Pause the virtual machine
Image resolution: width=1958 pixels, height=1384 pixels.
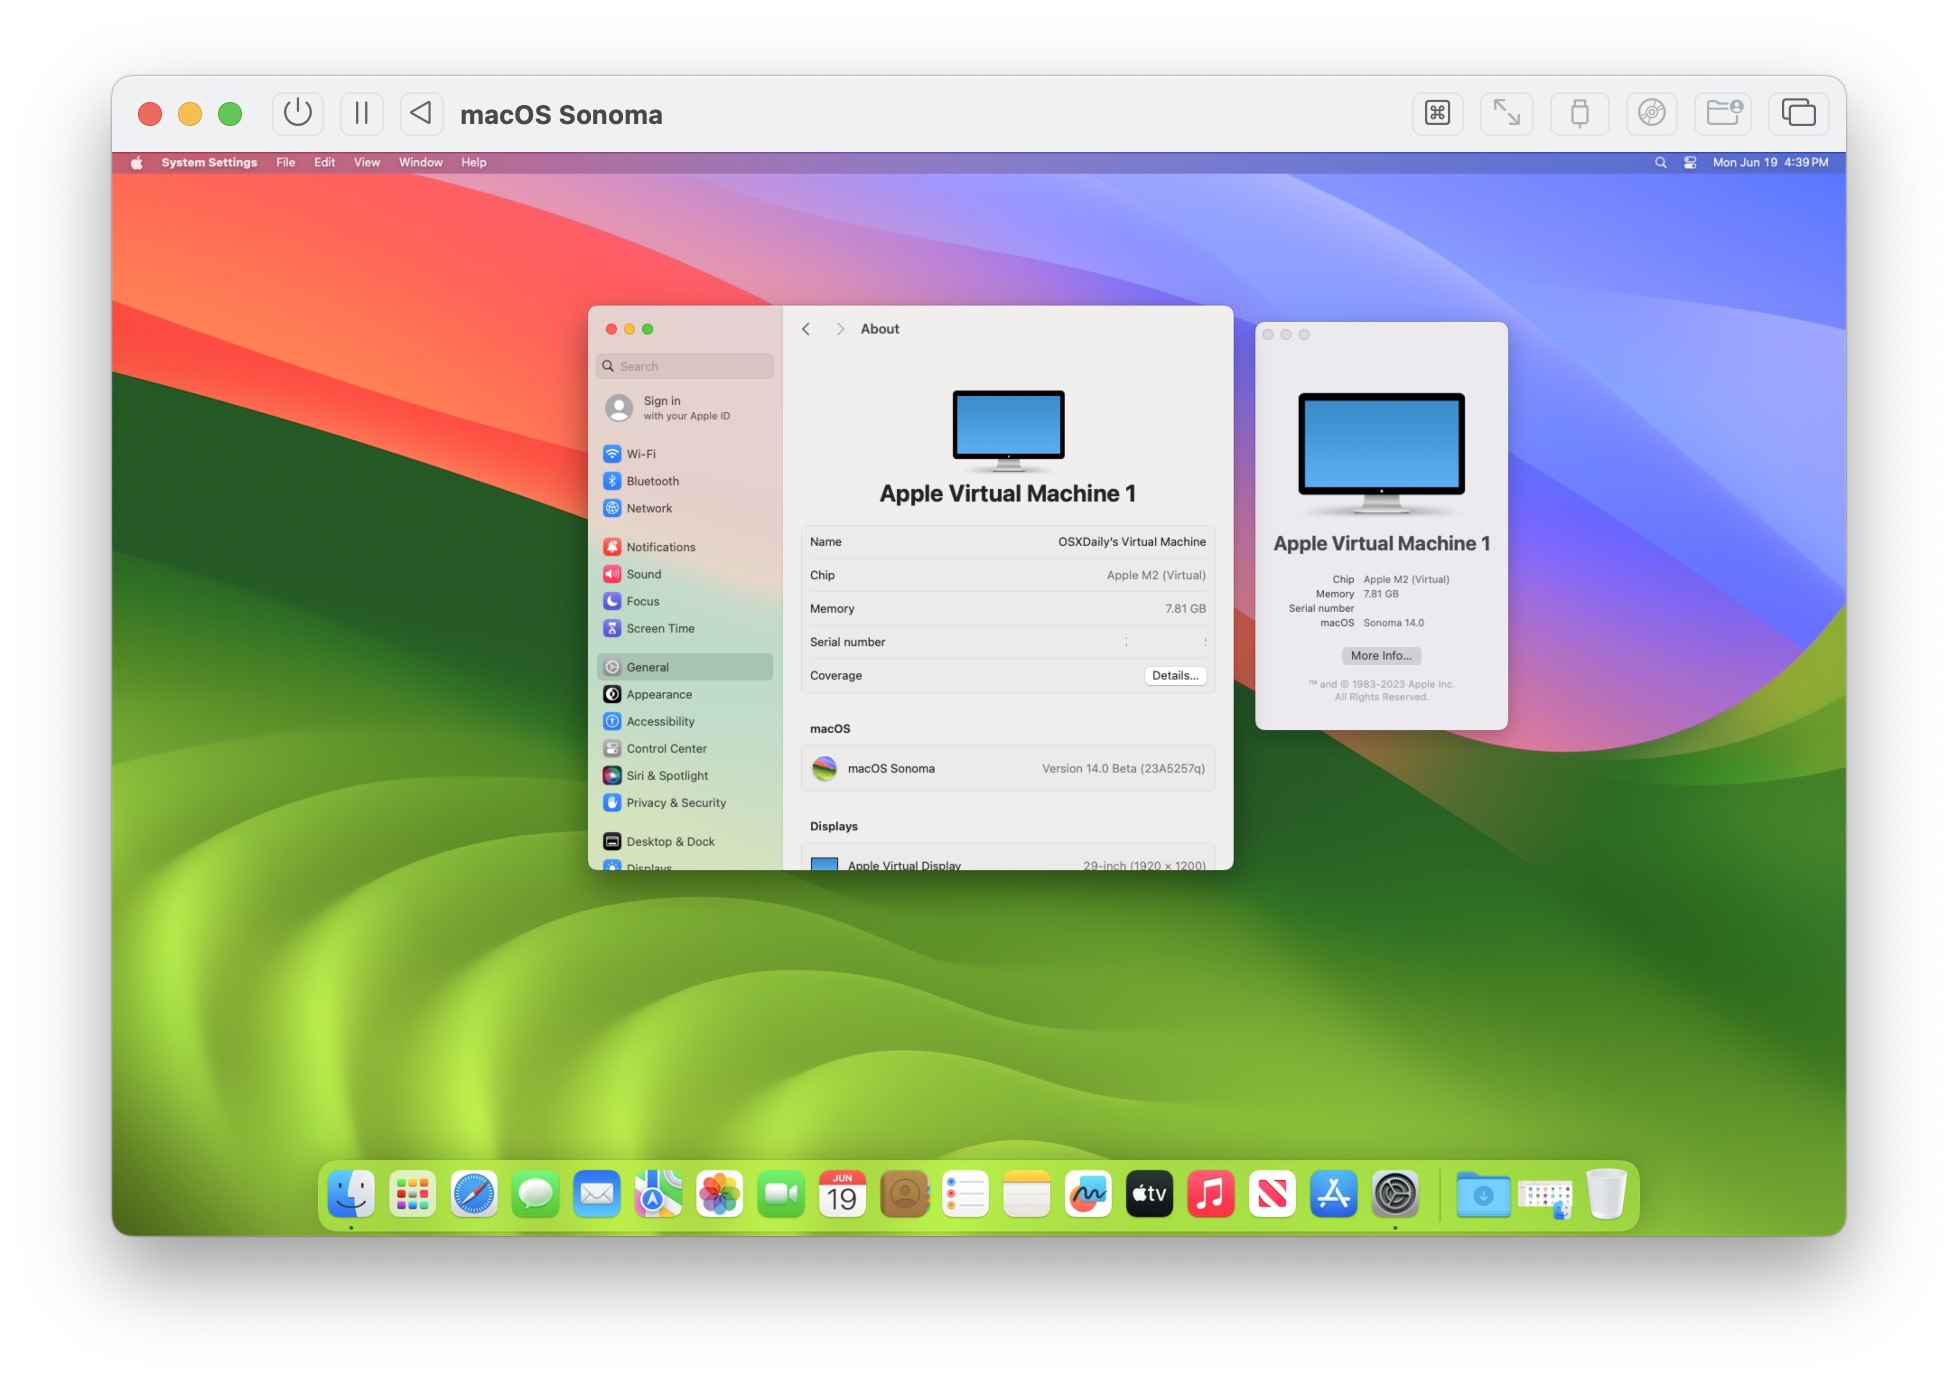[x=362, y=113]
